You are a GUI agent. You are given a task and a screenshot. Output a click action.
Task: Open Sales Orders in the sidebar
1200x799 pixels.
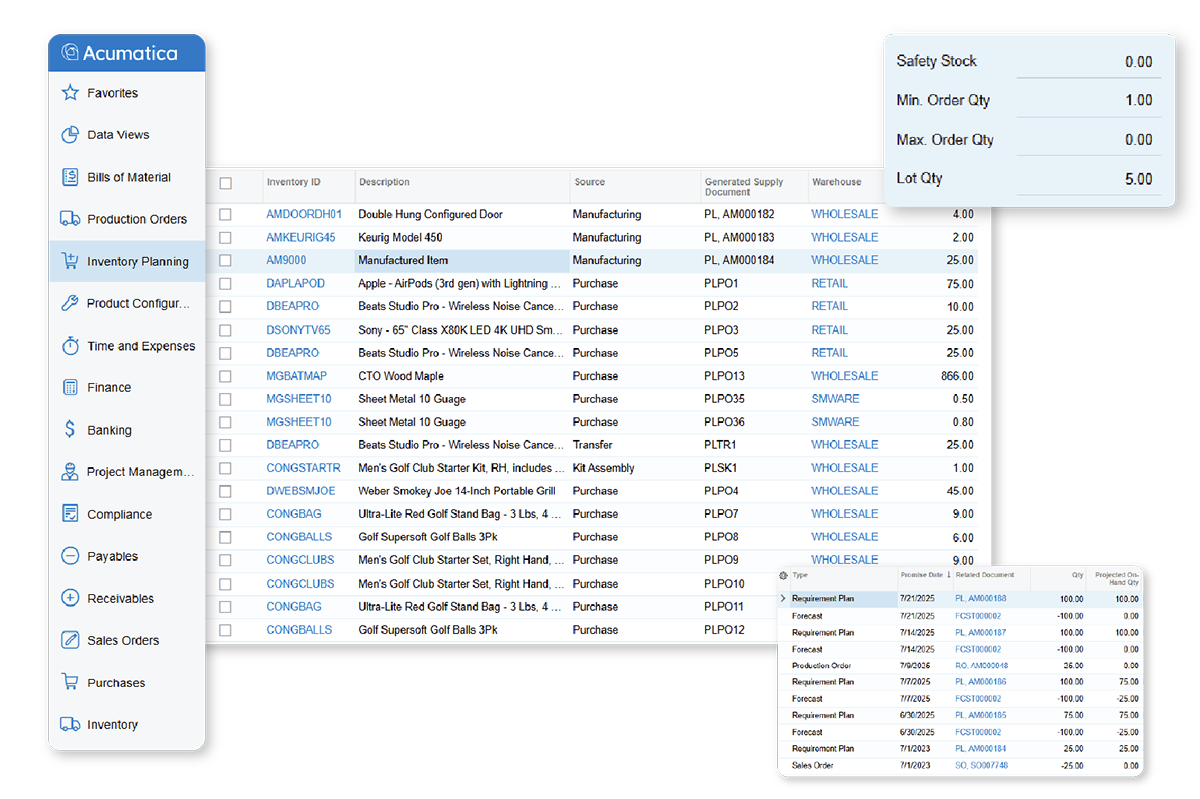[x=123, y=640]
